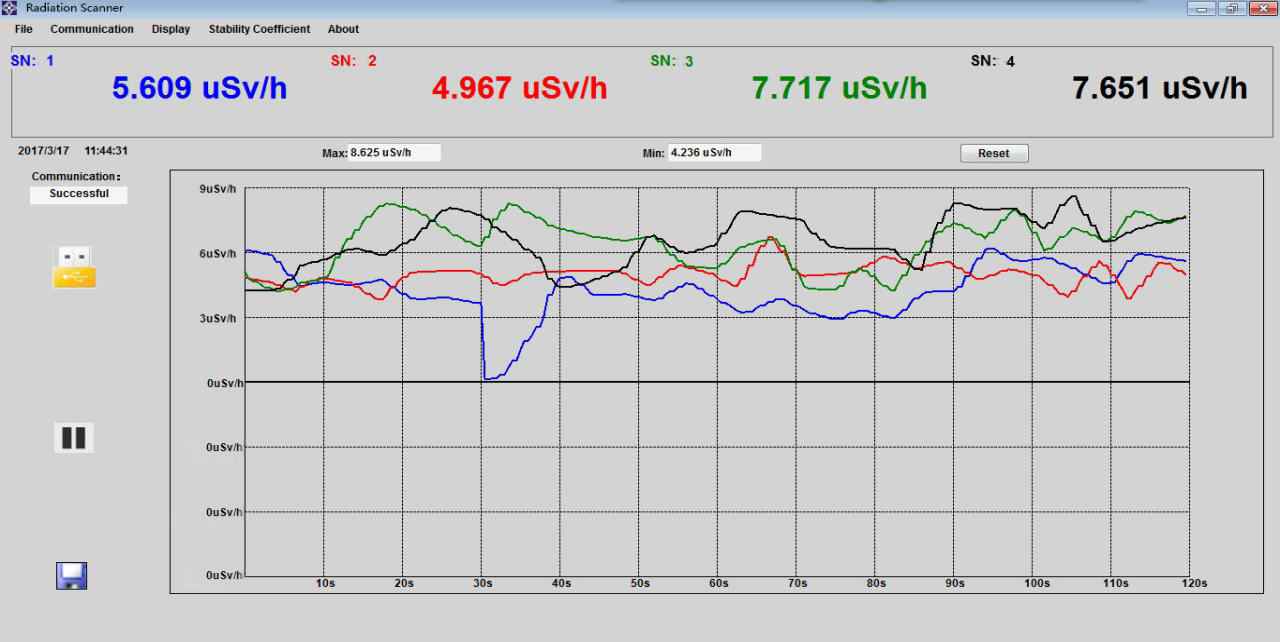1280x642 pixels.
Task: Select the blue reading 5.609 uSv/h
Action: point(200,88)
